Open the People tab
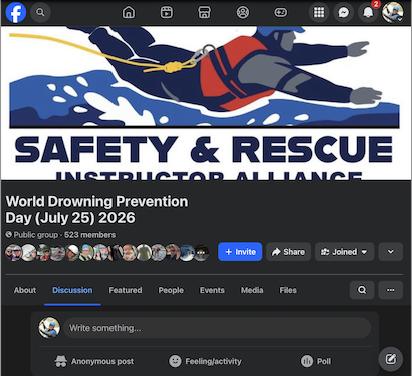 point(171,290)
